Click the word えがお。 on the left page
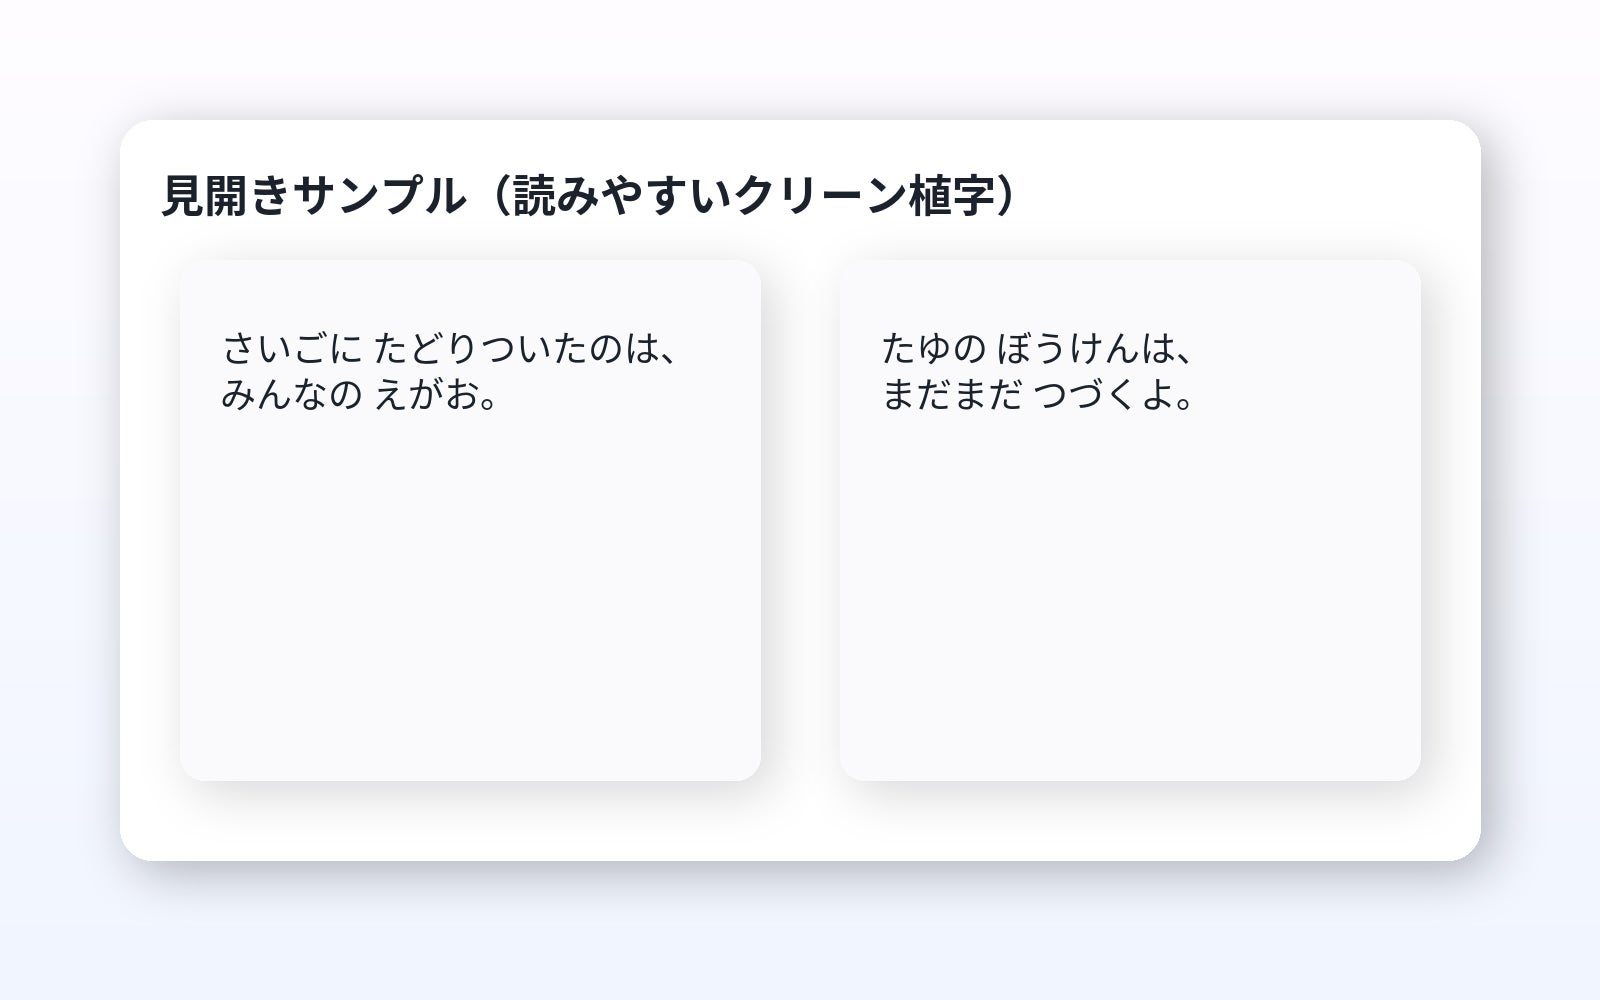Viewport: 1600px width, 1000px height. tap(437, 395)
